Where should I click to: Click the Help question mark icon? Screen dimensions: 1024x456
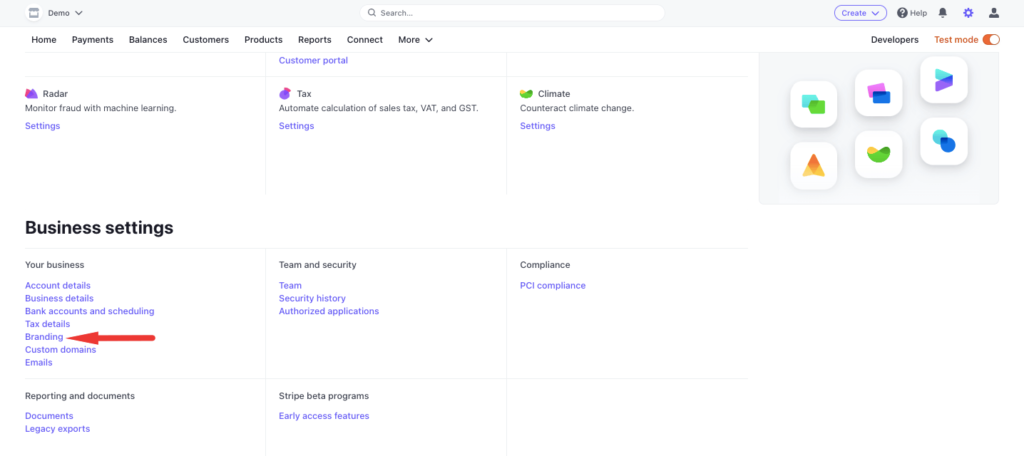pyautogui.click(x=902, y=13)
